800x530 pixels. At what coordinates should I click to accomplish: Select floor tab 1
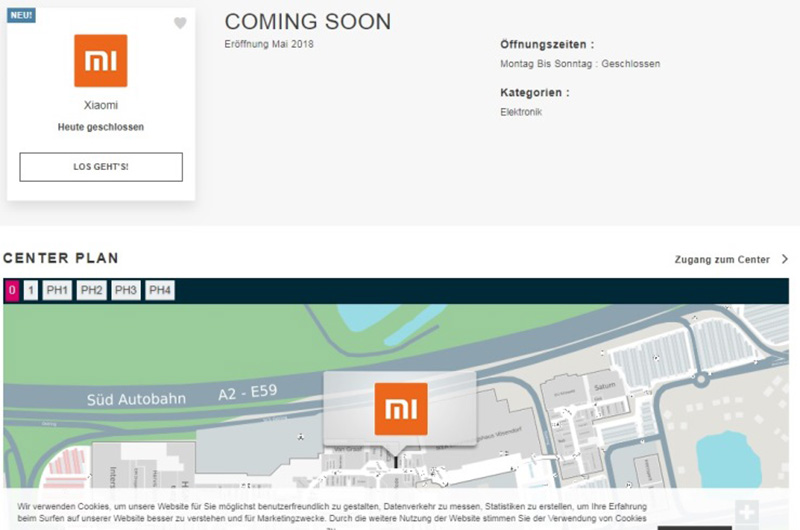click(x=31, y=290)
